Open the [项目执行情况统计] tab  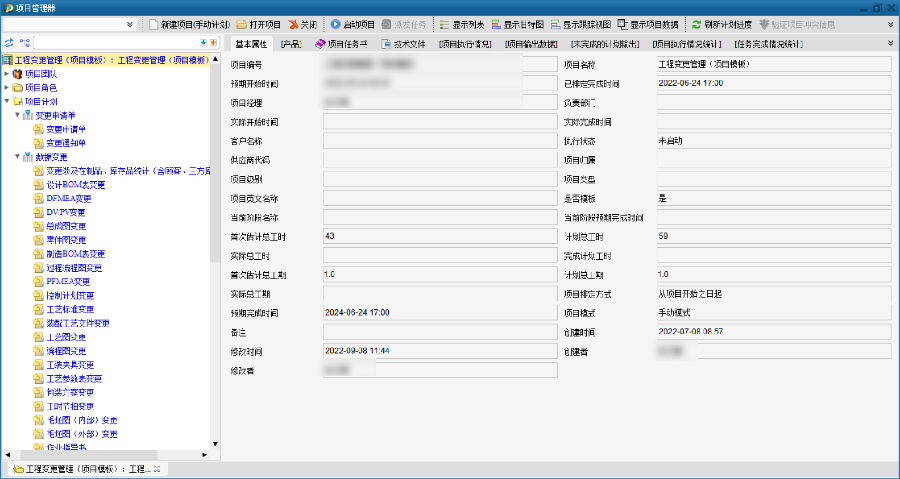tap(687, 44)
